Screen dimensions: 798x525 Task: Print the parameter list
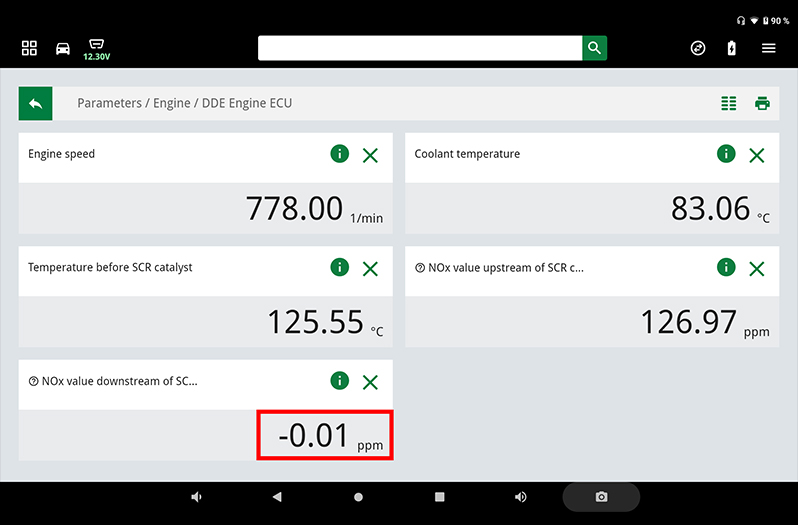[x=762, y=103]
